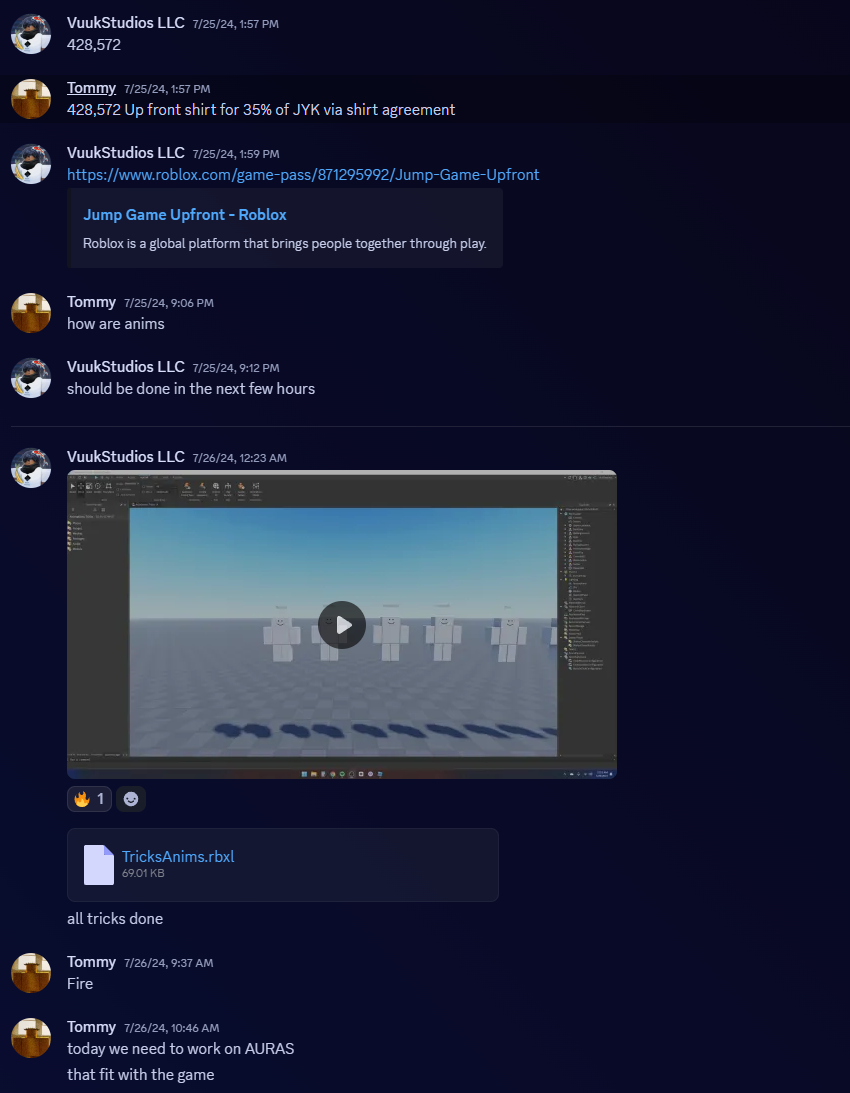Select the '428,572' message text from VuukStudios
Screen dimensions: 850x1093
pyautogui.click(x=94, y=45)
